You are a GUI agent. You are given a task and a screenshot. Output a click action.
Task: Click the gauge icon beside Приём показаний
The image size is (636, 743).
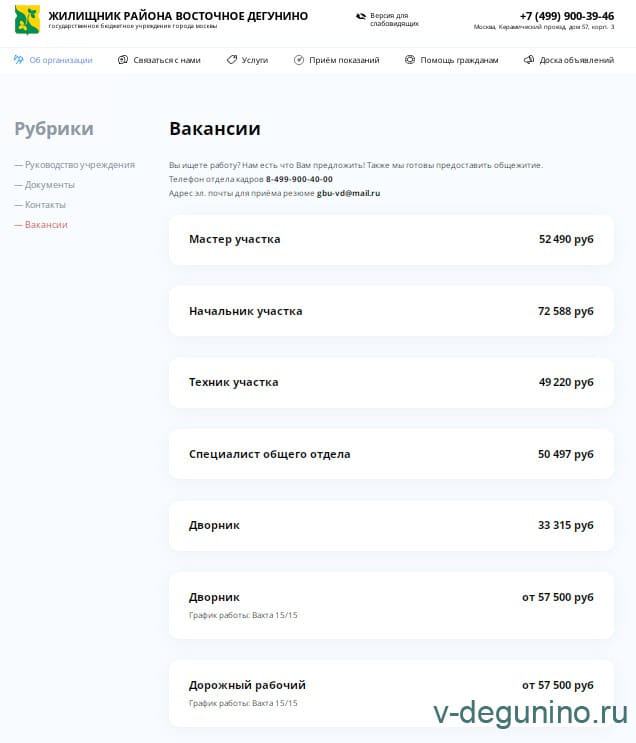coord(299,60)
